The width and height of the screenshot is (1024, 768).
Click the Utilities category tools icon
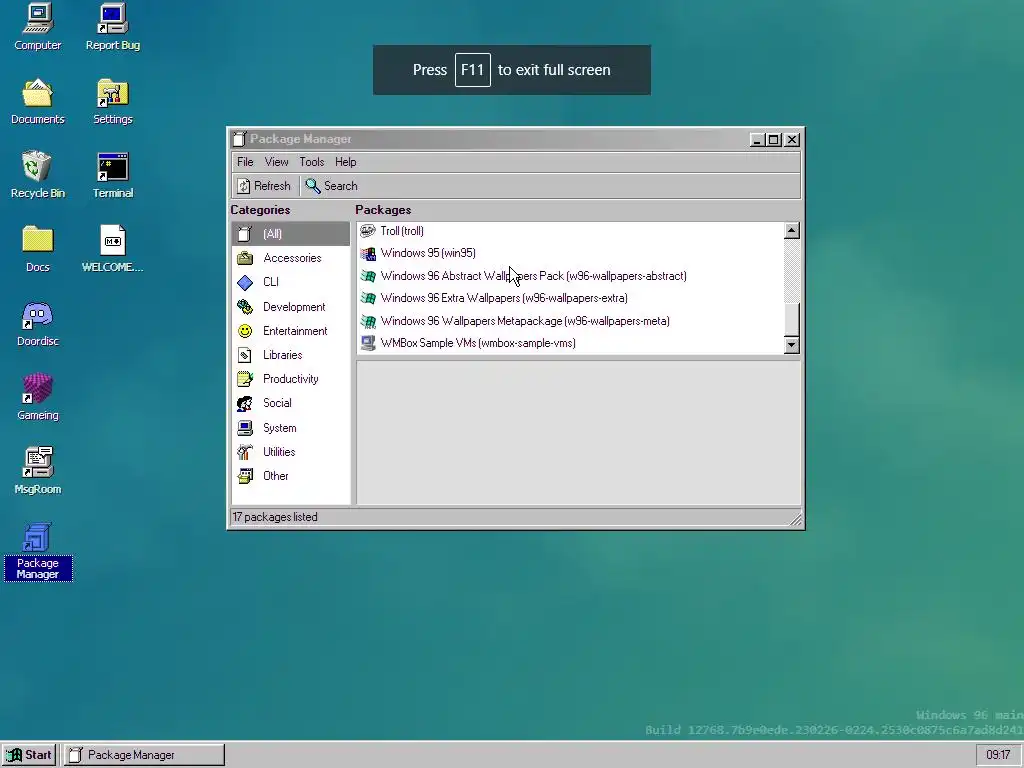pyautogui.click(x=245, y=452)
